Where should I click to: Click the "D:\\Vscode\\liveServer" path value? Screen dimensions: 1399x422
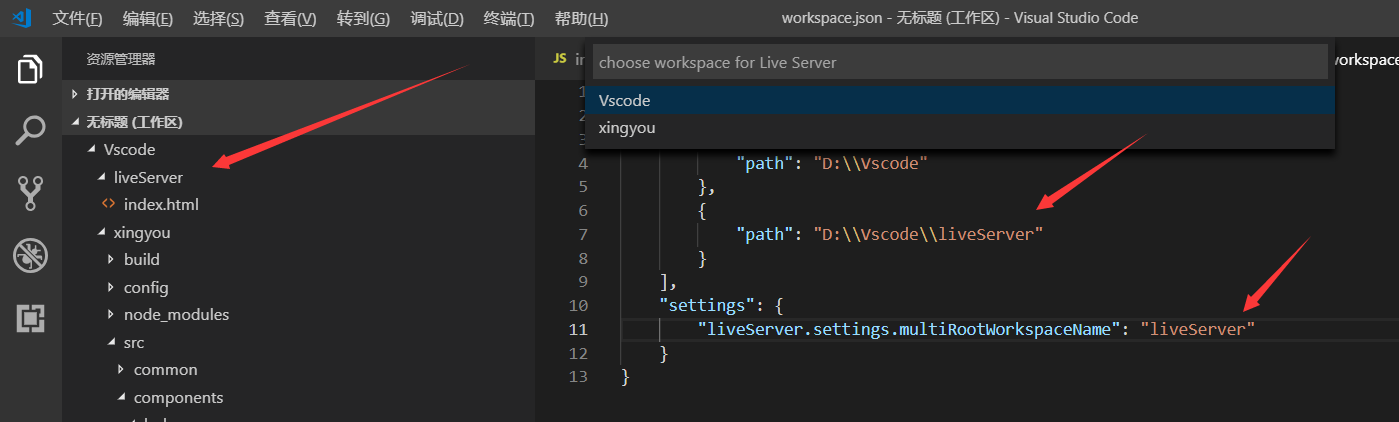[x=929, y=233]
